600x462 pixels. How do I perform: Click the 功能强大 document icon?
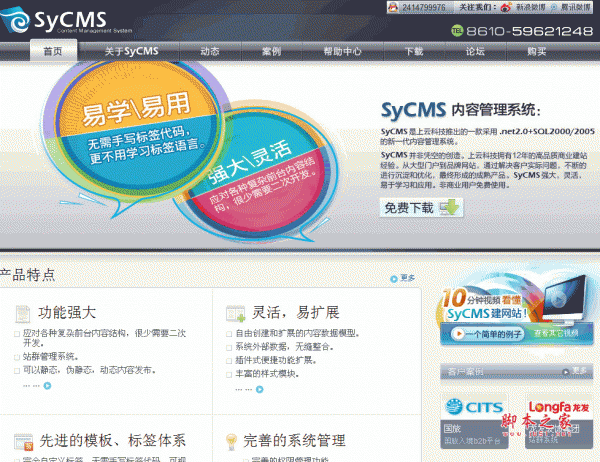coord(23,313)
